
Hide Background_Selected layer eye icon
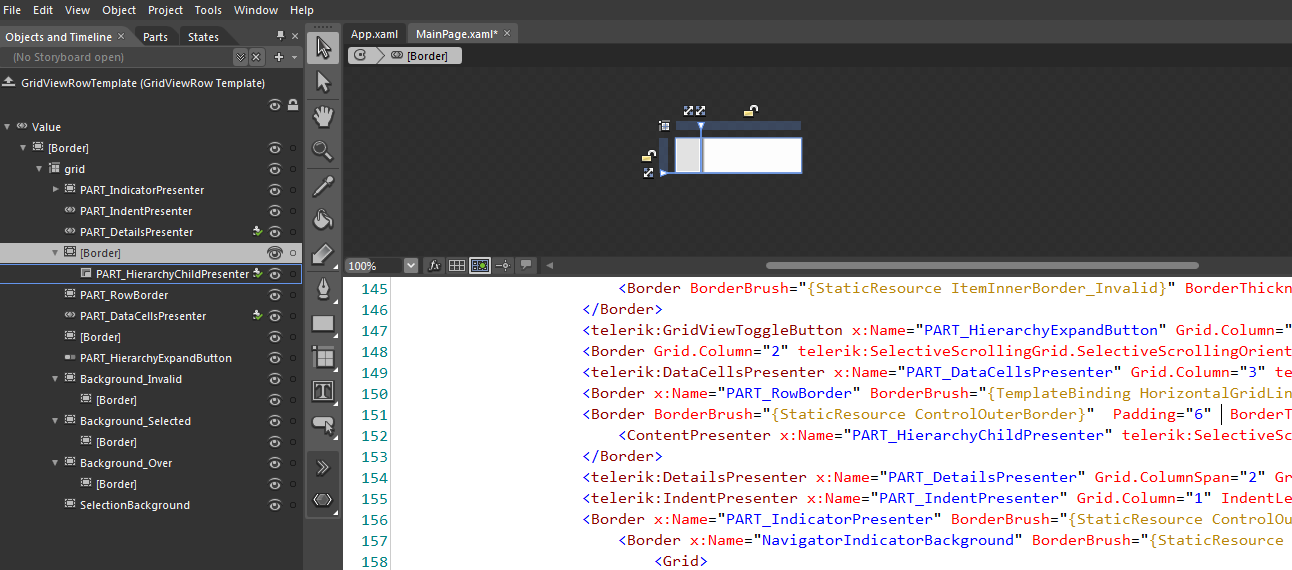[274, 421]
